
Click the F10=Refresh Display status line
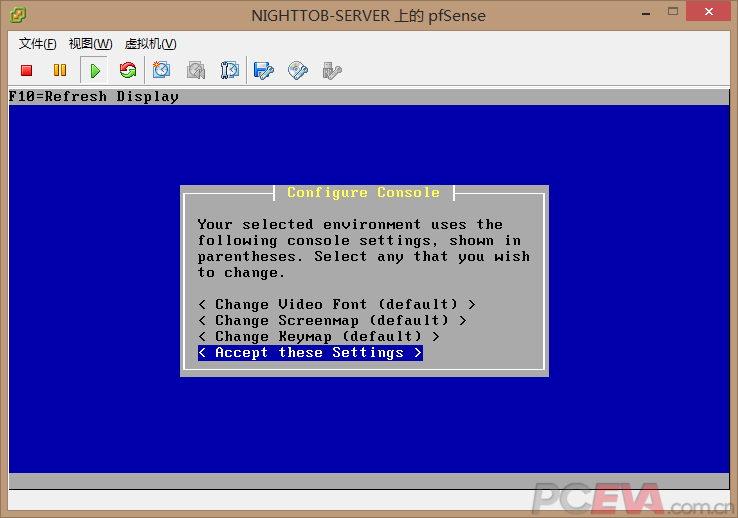(x=94, y=97)
